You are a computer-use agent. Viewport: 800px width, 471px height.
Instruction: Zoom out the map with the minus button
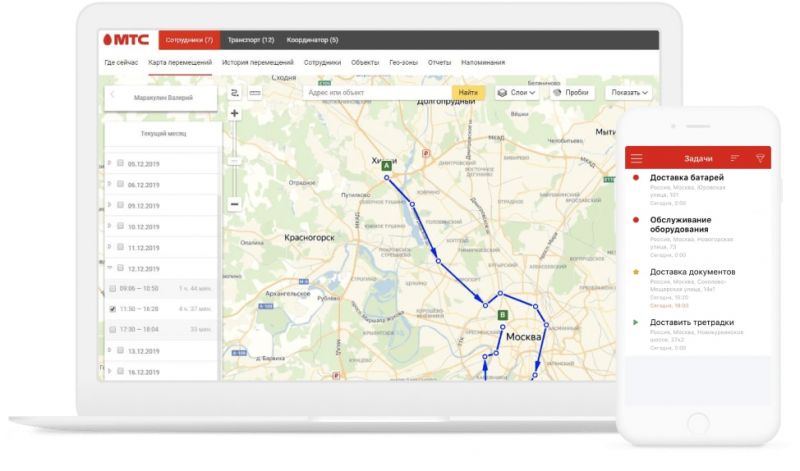coord(234,204)
